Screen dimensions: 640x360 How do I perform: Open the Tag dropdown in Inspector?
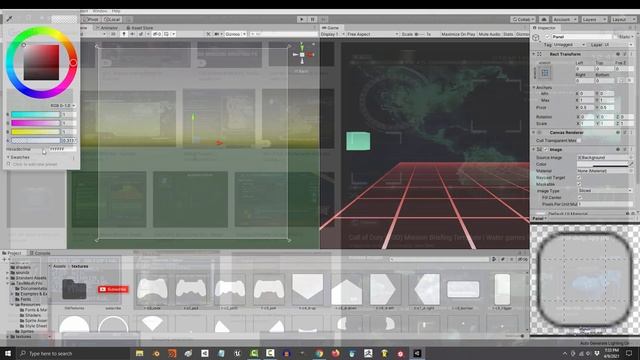(569, 44)
